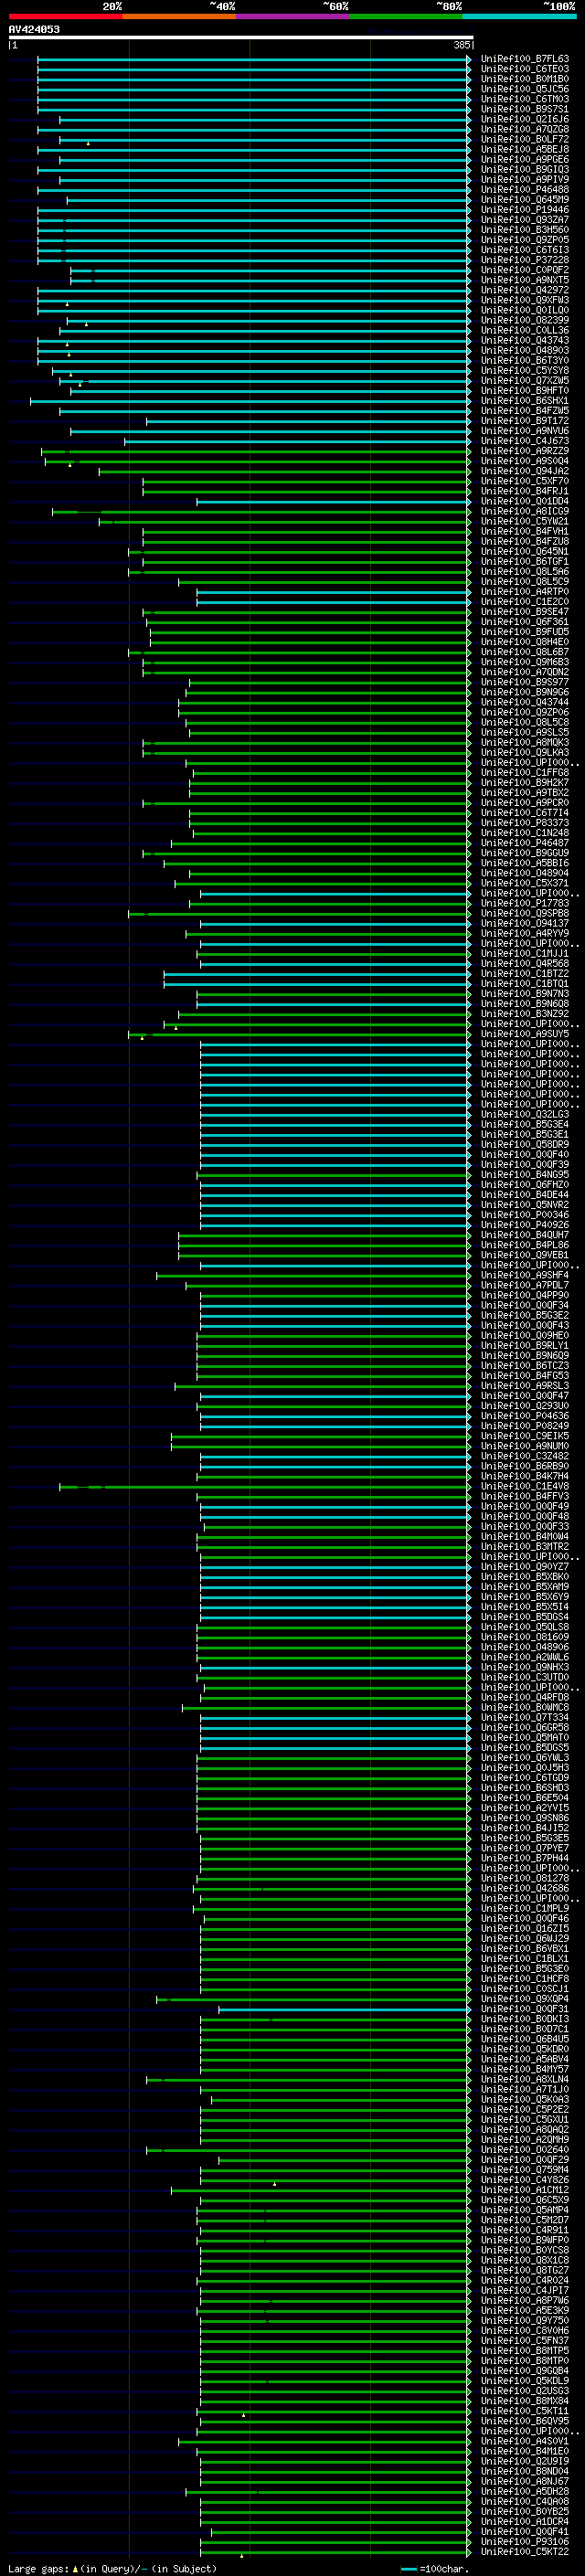Select the hit label UniRef100_Q32LG3
The image size is (585, 2576).
point(524,1114)
